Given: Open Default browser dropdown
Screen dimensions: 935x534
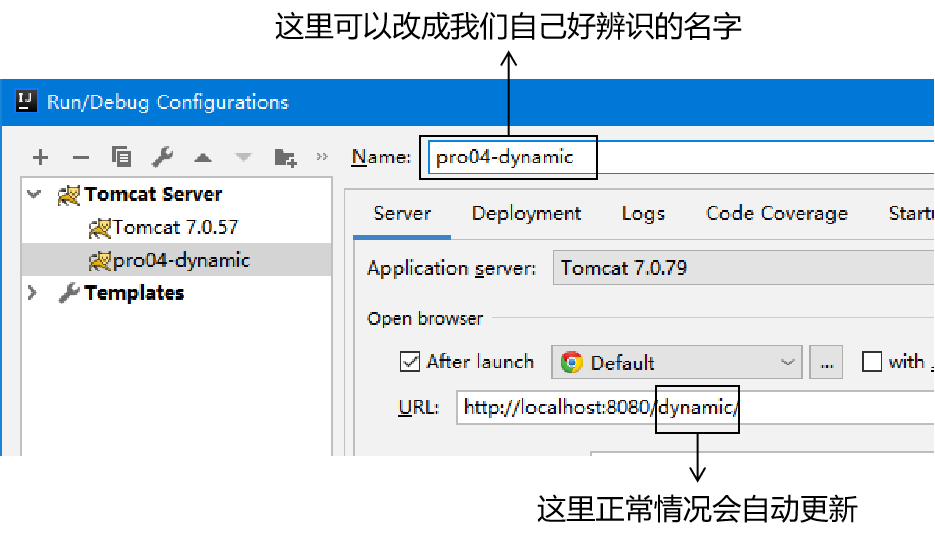Looking at the screenshot, I should [677, 362].
